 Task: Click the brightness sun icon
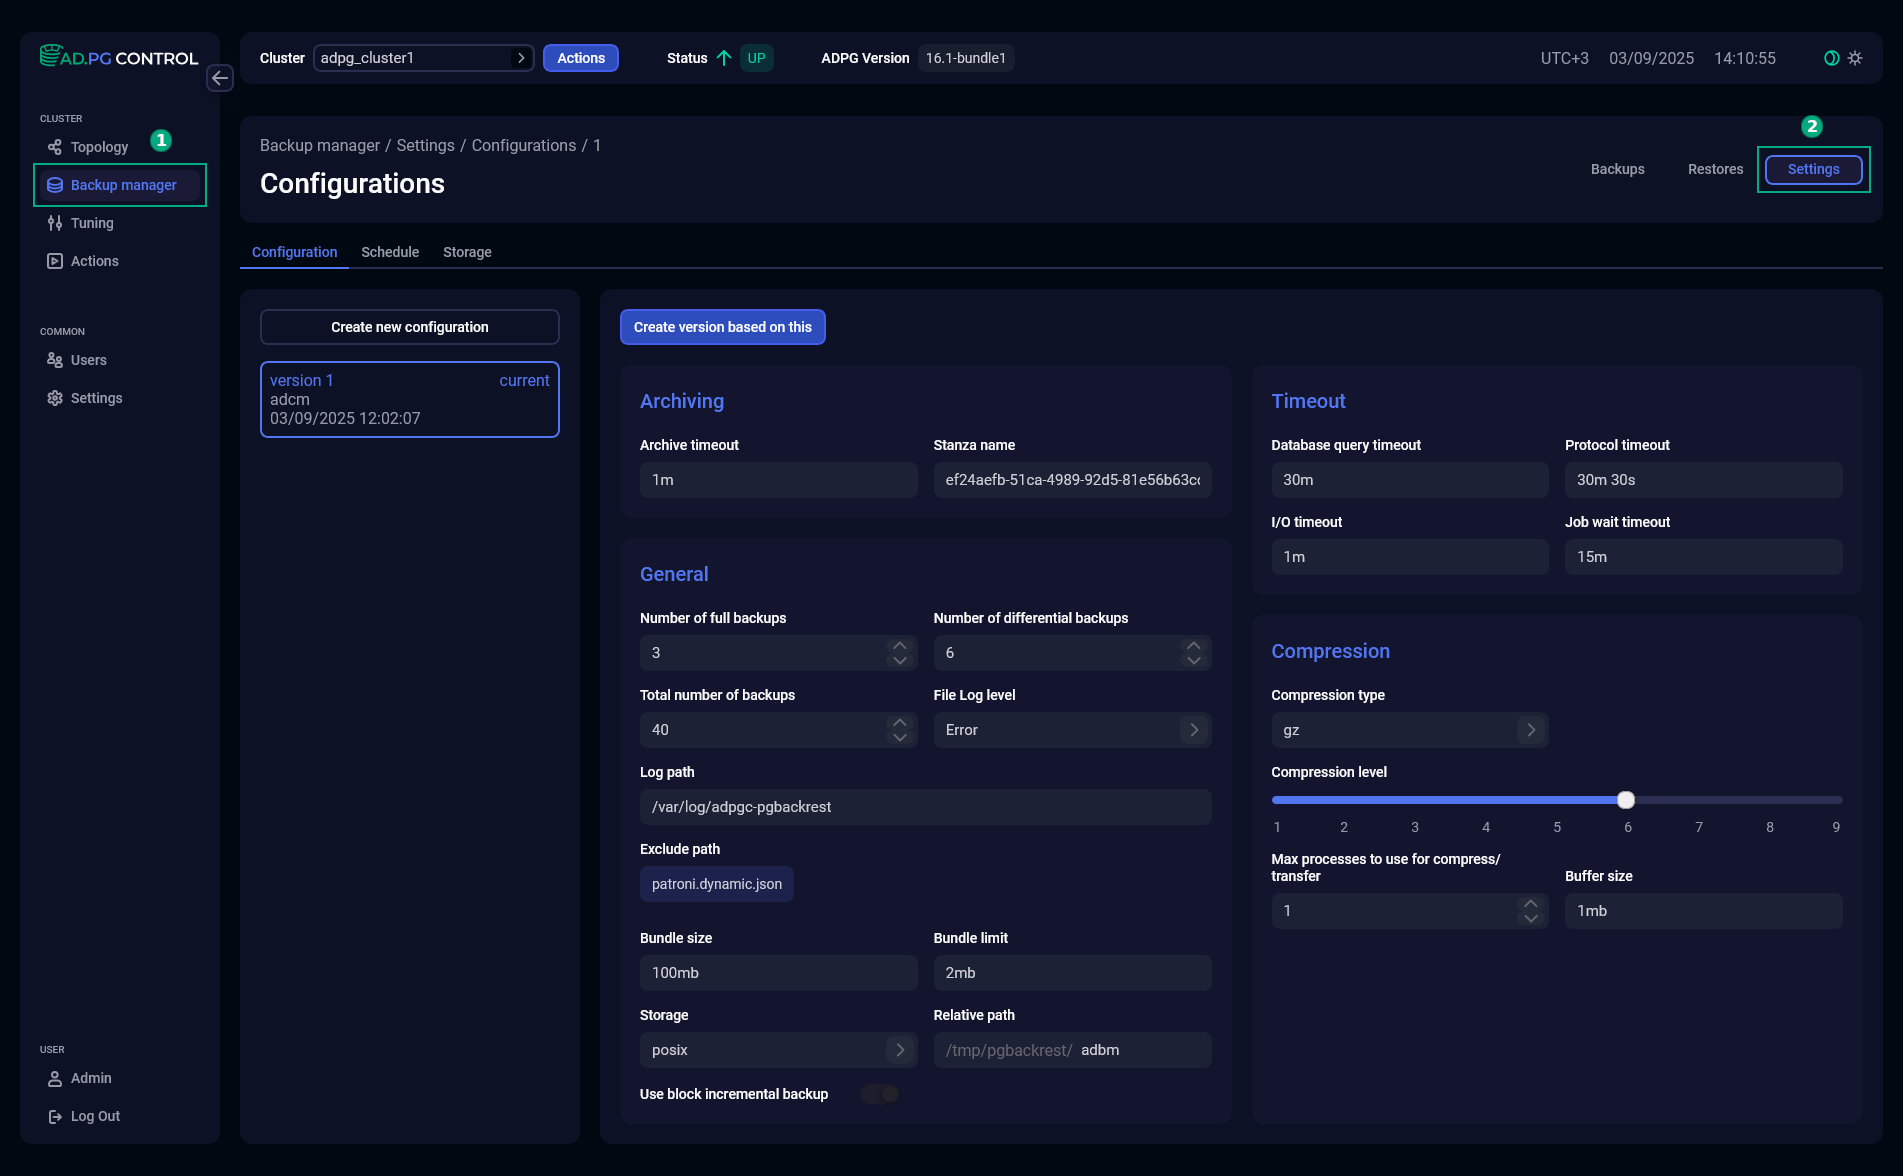coord(1855,58)
